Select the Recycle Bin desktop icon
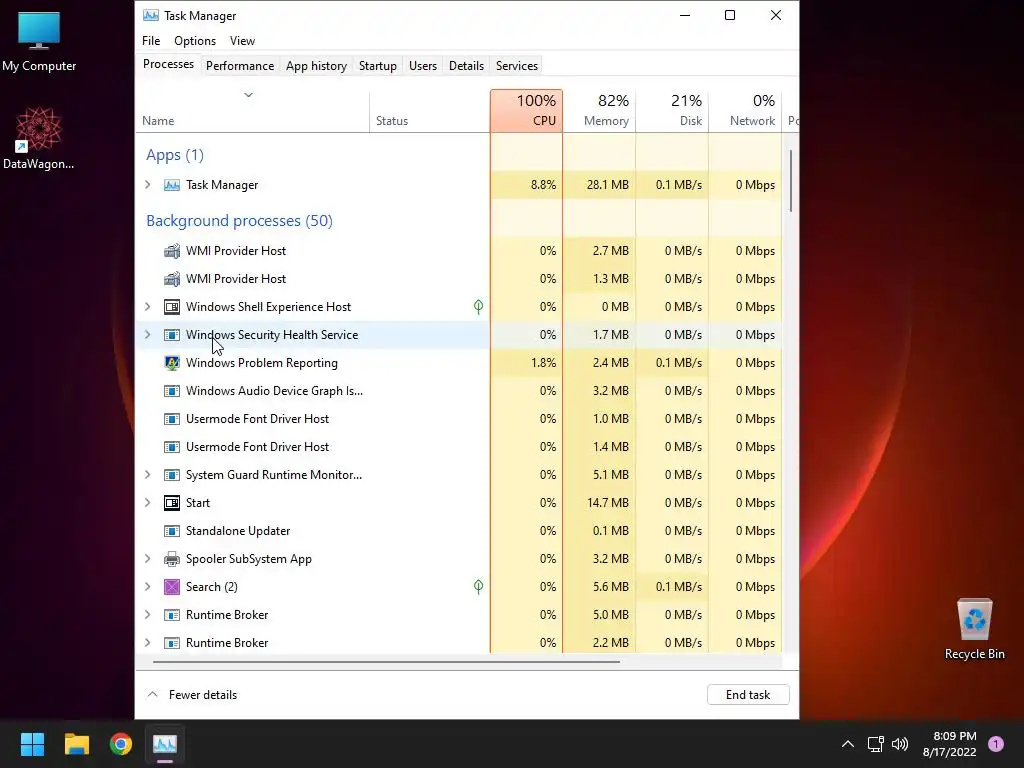The width and height of the screenshot is (1024, 768). click(x=974, y=630)
